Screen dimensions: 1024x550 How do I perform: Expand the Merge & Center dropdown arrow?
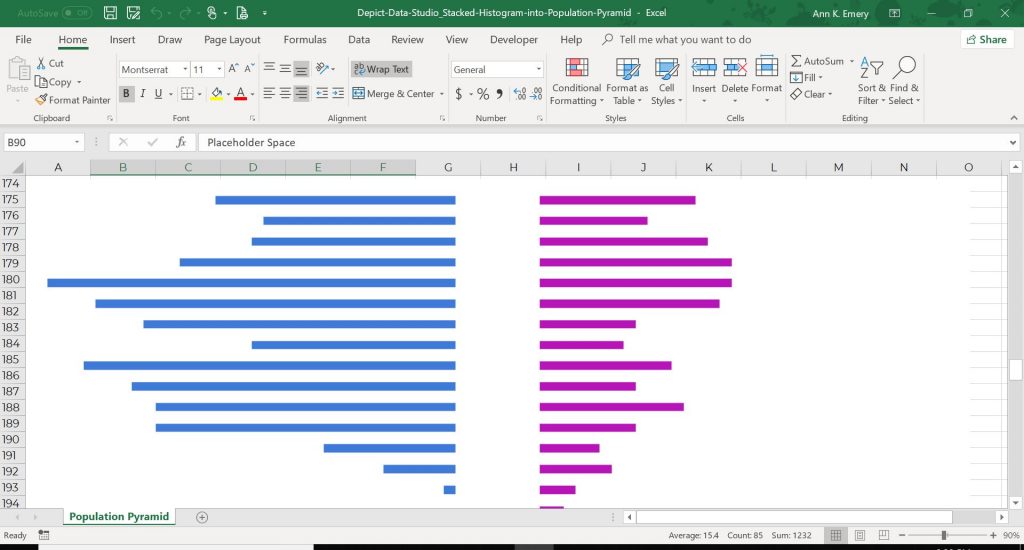(441, 94)
